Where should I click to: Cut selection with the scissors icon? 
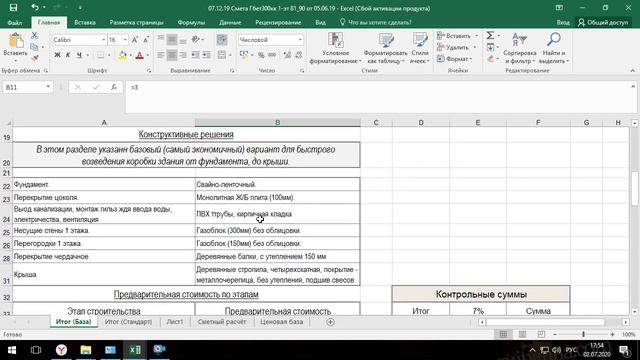click(35, 36)
